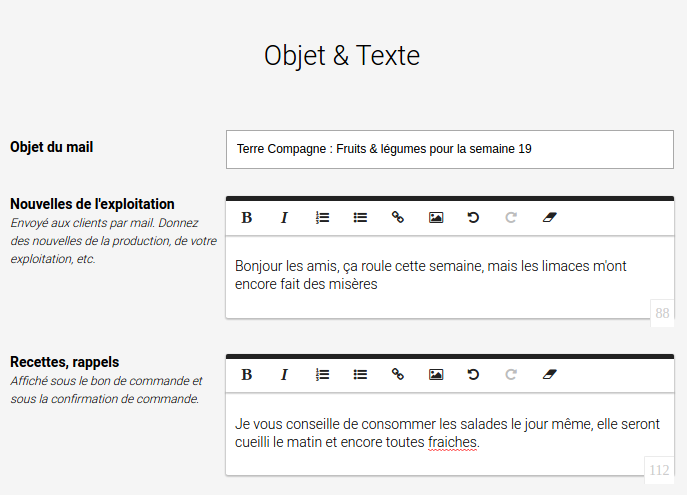
Task: Click into the Bonjour les amis text area
Action: [450, 277]
